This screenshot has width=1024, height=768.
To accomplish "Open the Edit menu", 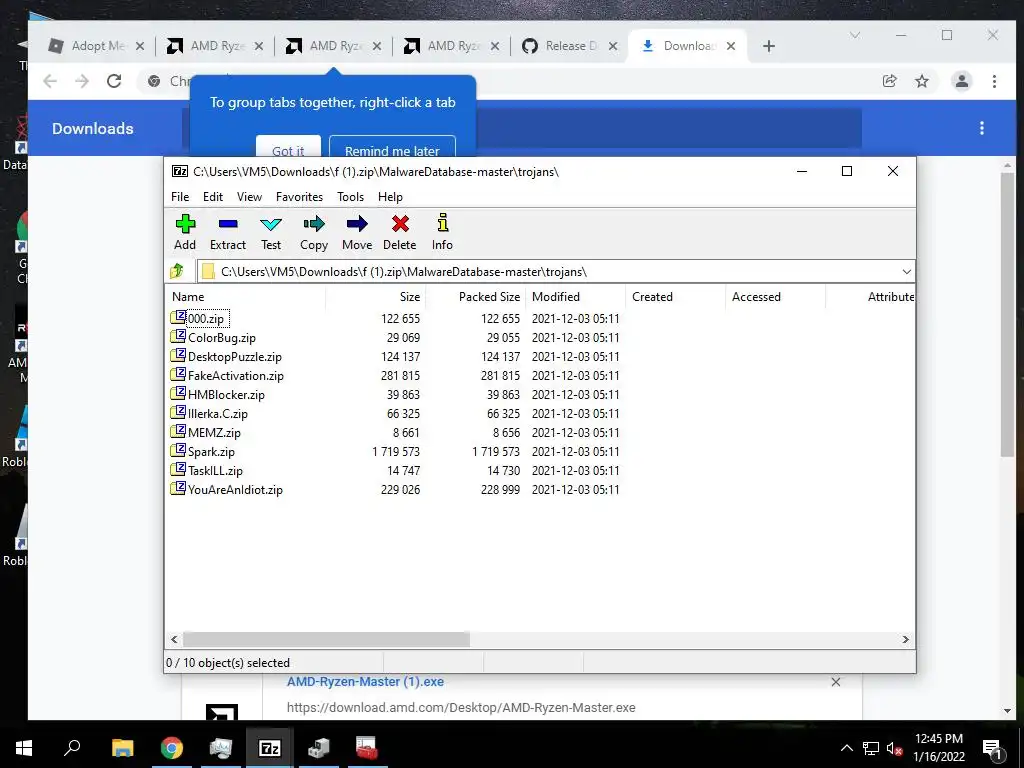I will tap(213, 197).
